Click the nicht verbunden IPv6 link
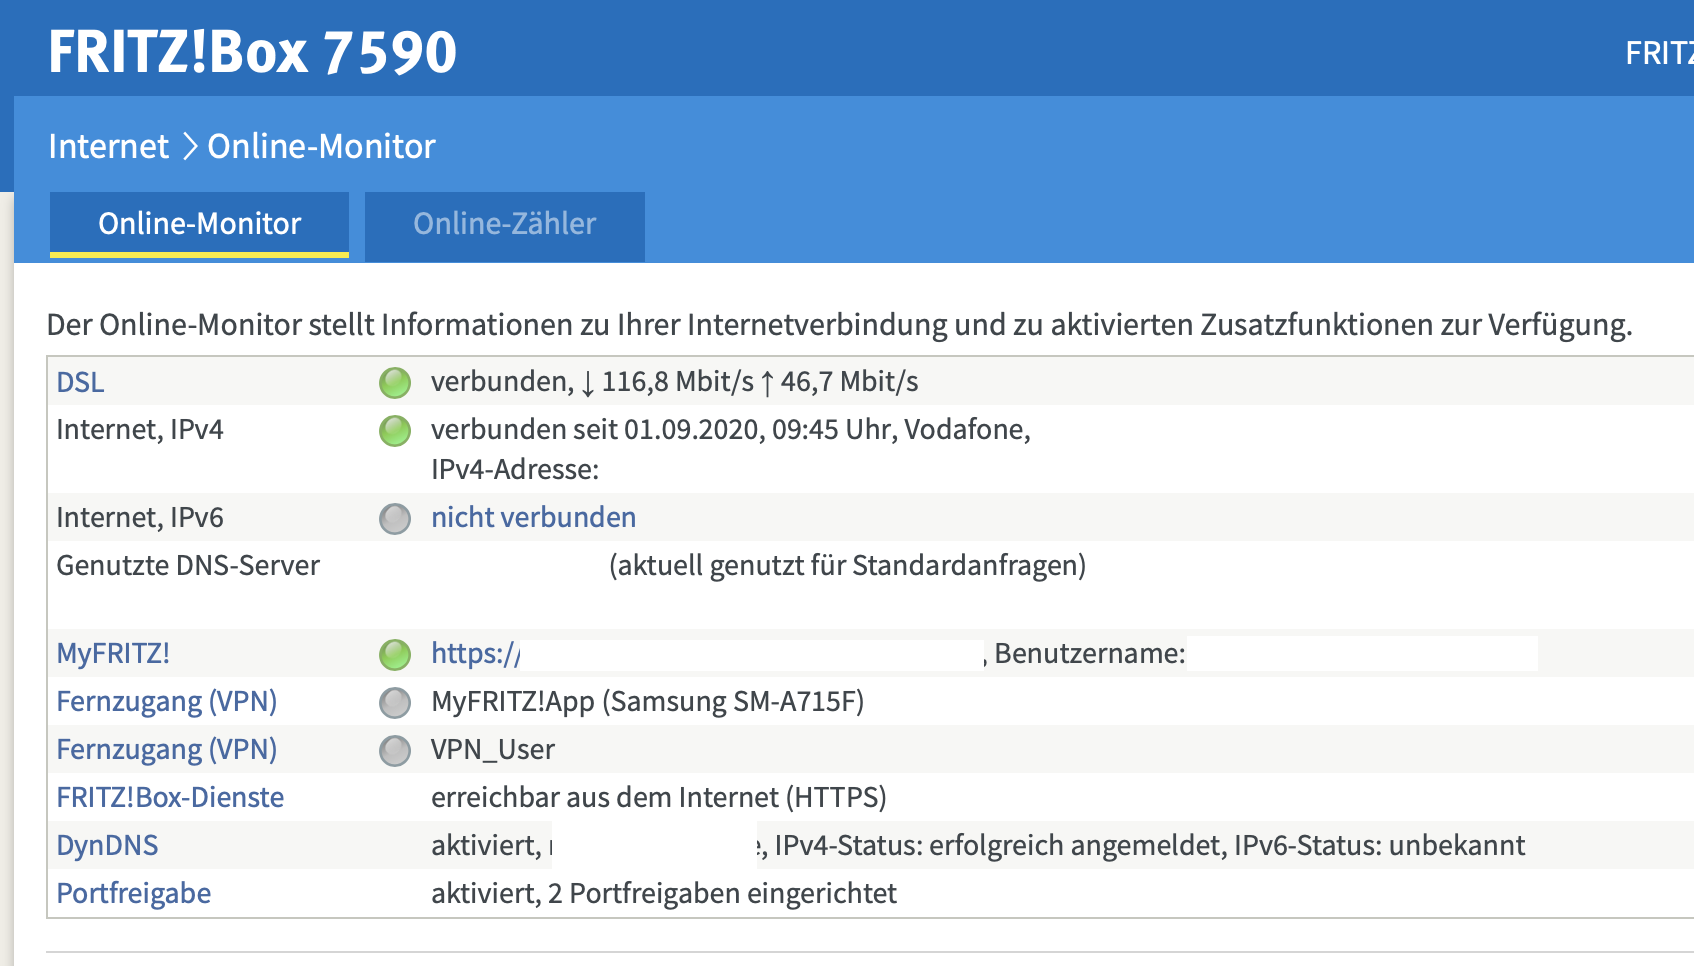The height and width of the screenshot is (966, 1694). click(533, 517)
